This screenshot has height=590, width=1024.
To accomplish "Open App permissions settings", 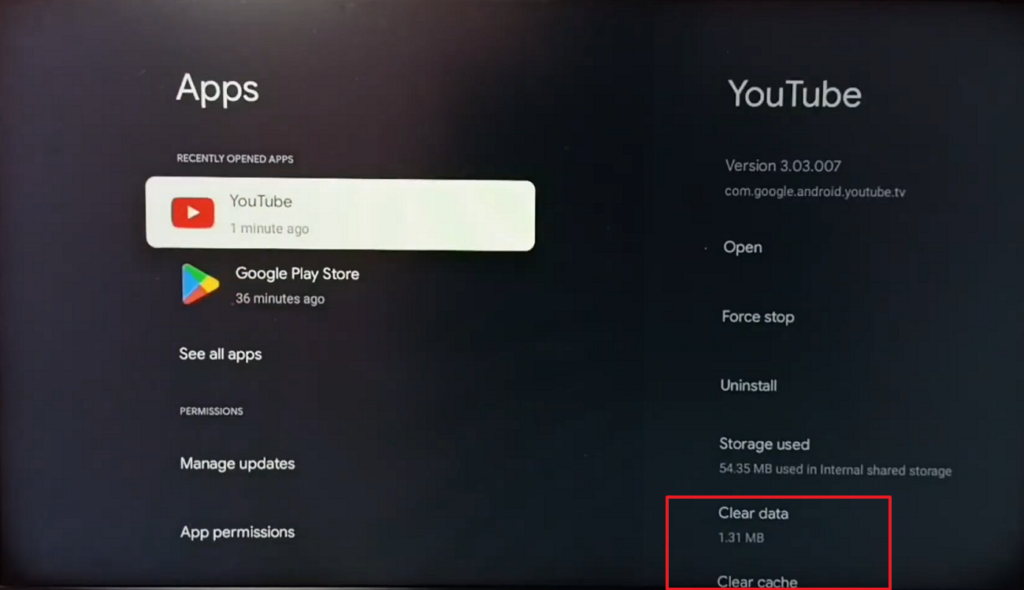I will pos(237,532).
